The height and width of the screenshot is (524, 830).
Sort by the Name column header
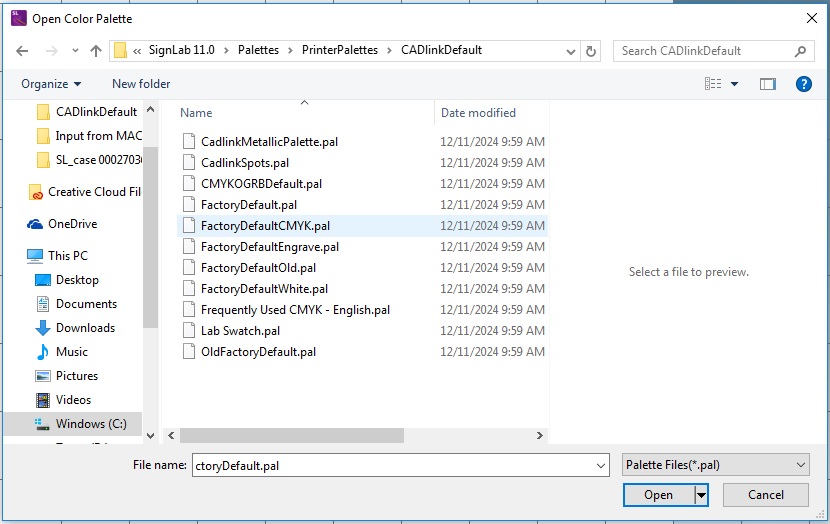click(196, 113)
